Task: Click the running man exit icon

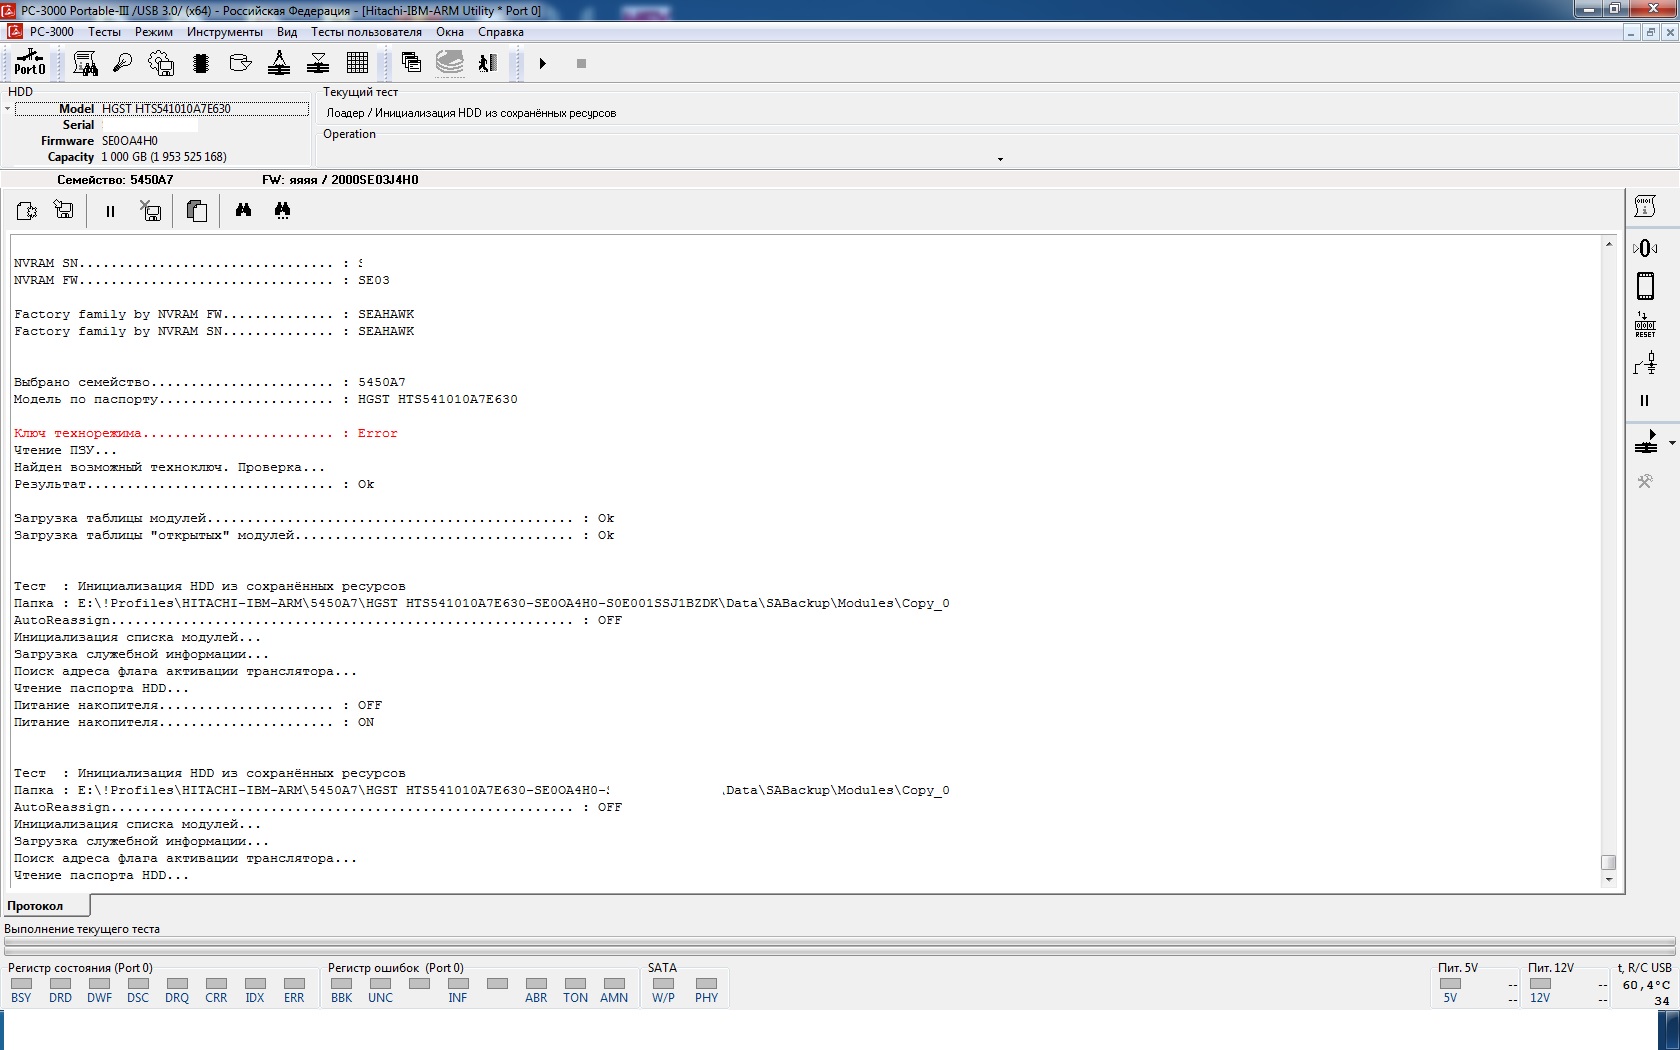Action: (488, 63)
